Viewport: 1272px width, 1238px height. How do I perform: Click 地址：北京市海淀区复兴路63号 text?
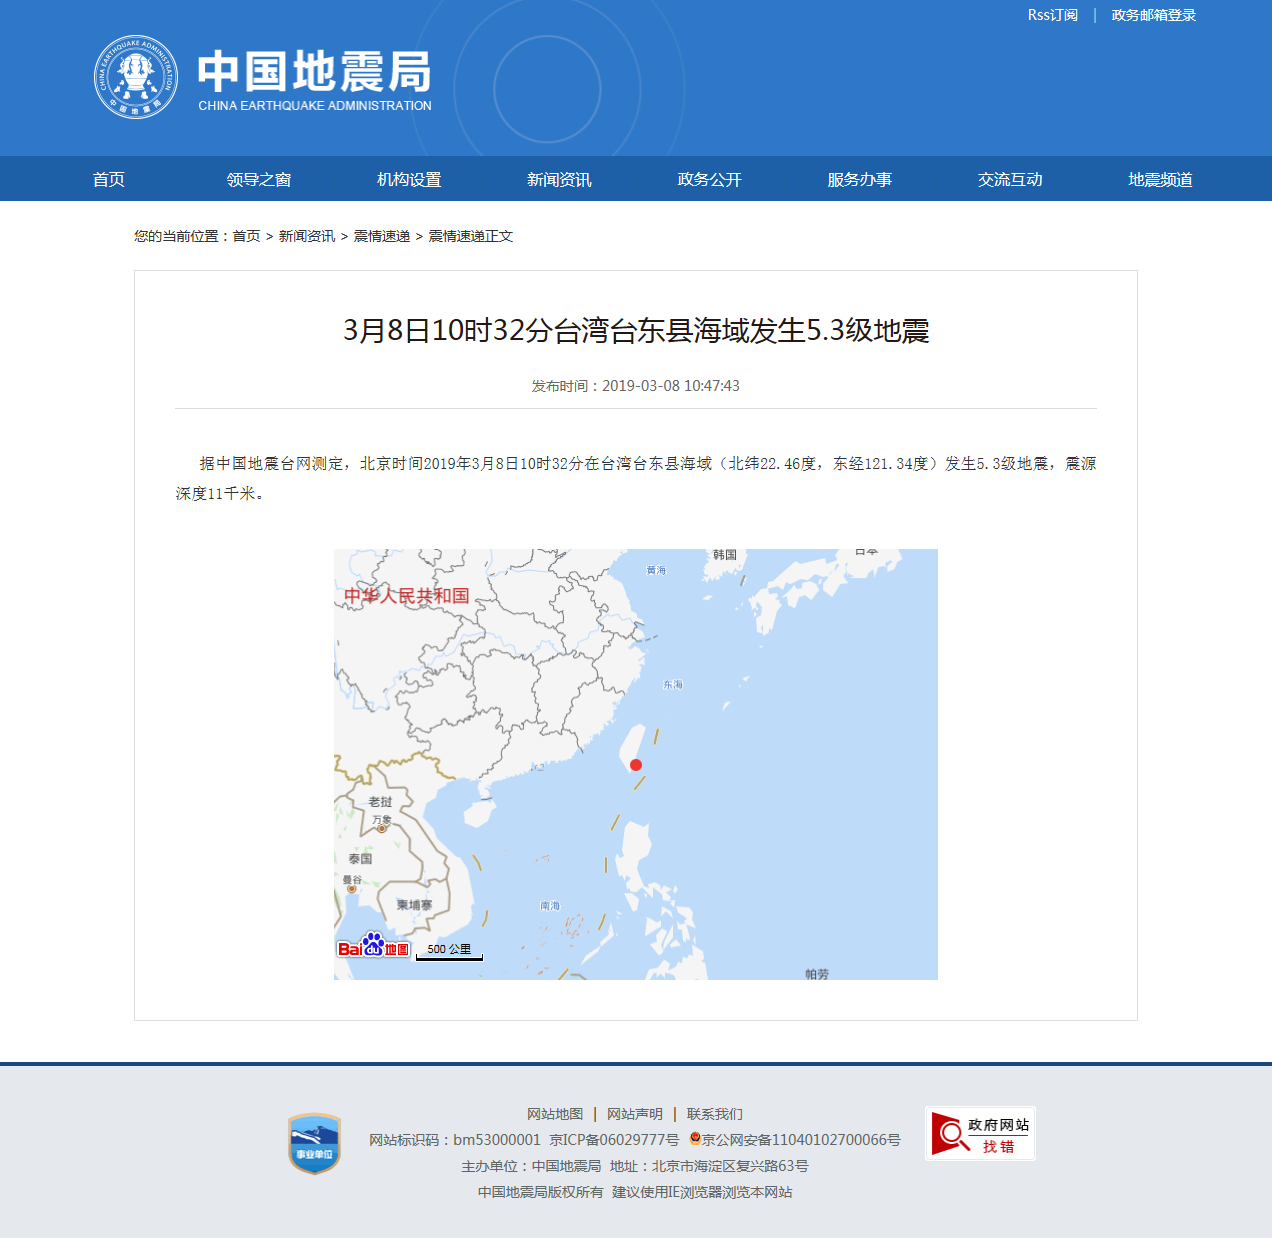coord(709,1166)
